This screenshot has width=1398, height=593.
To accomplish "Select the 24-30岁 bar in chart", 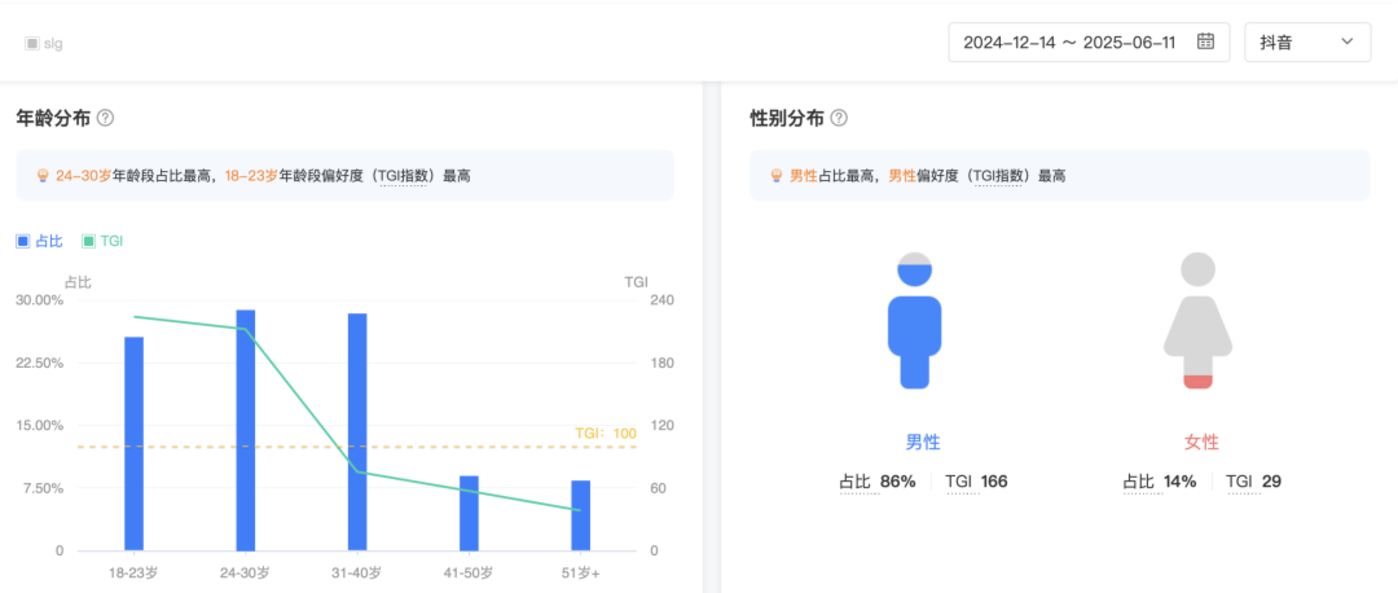I will pyautogui.click(x=245, y=430).
